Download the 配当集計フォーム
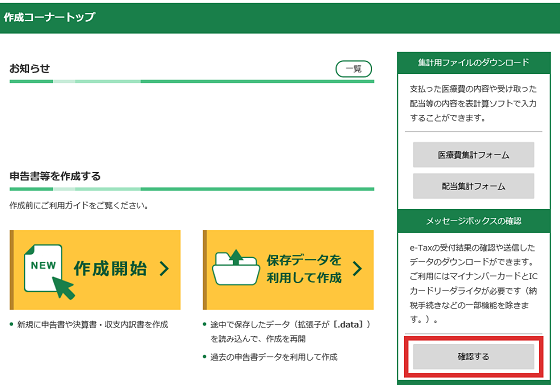 point(474,186)
